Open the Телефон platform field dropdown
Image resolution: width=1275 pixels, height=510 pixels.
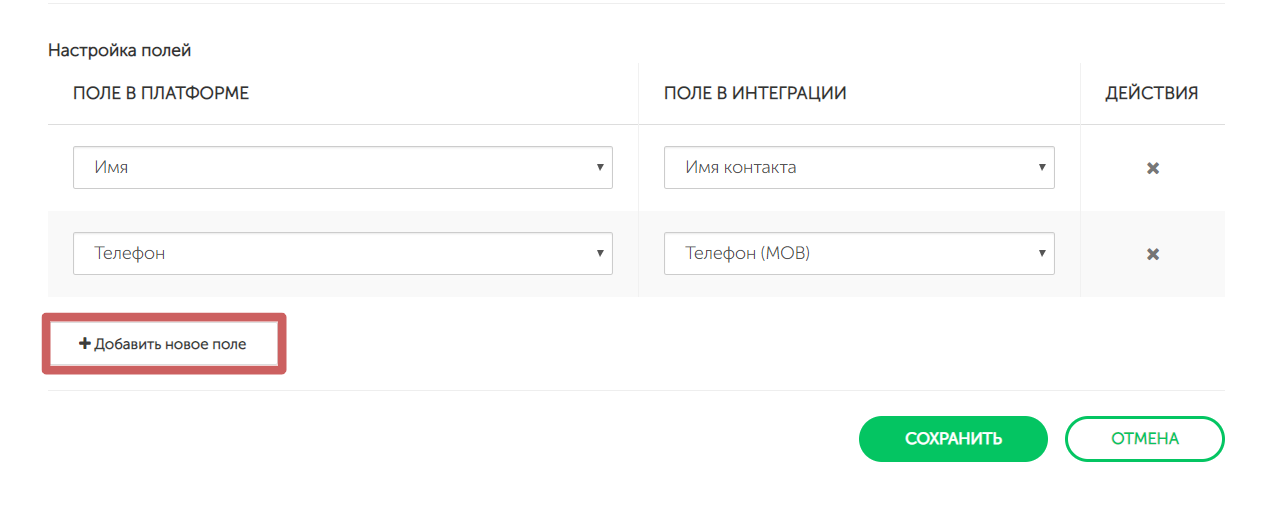click(342, 254)
